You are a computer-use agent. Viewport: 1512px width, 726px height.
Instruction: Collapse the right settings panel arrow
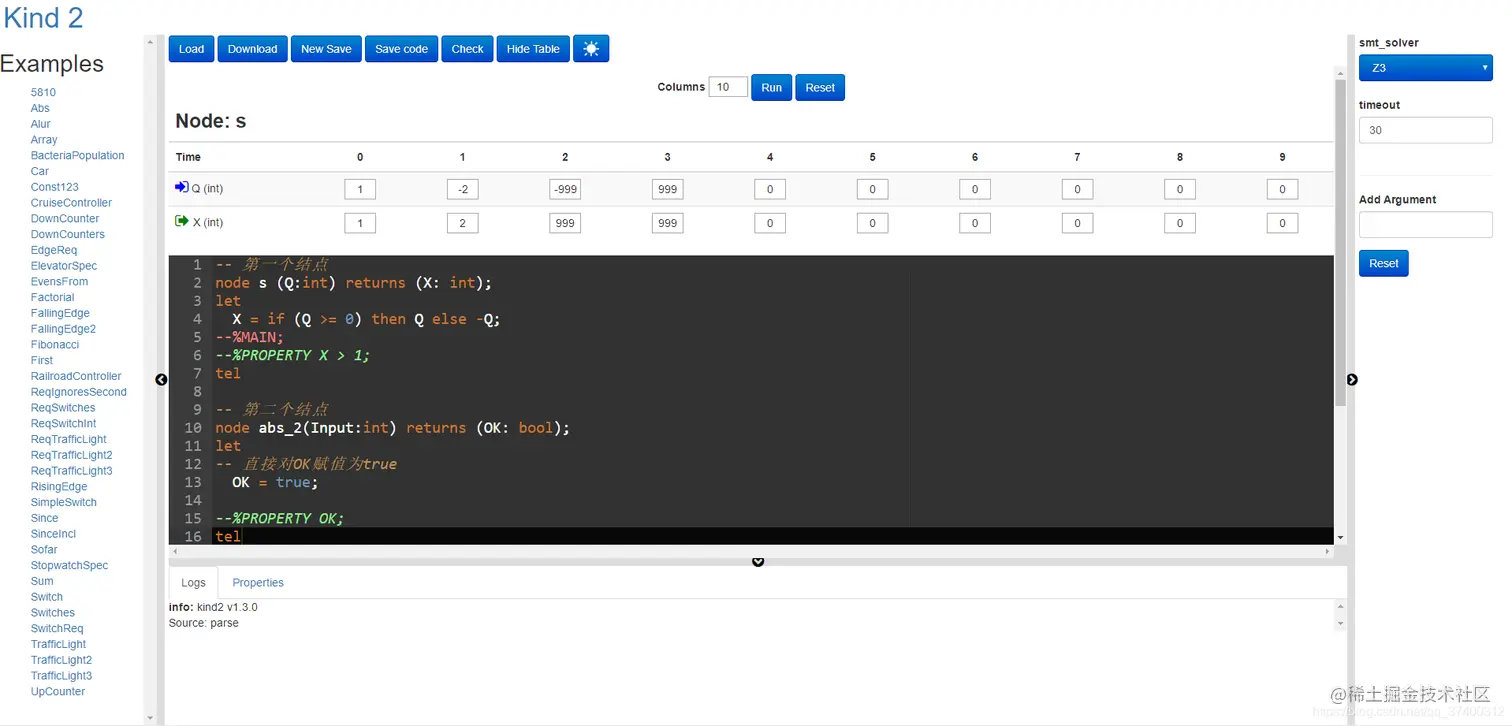(x=1352, y=380)
